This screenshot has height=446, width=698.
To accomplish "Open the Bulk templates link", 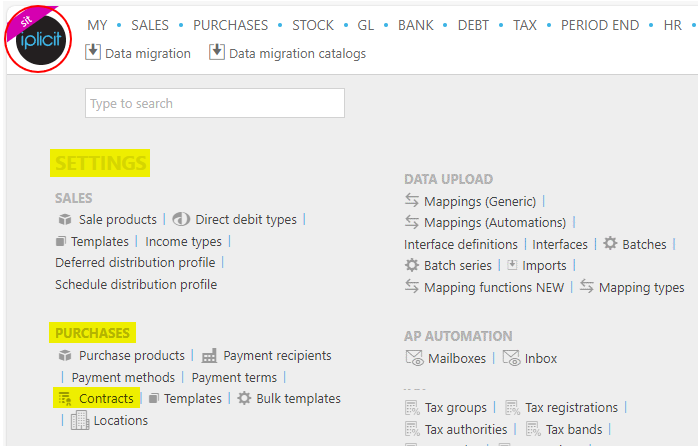I will pyautogui.click(x=298, y=398).
